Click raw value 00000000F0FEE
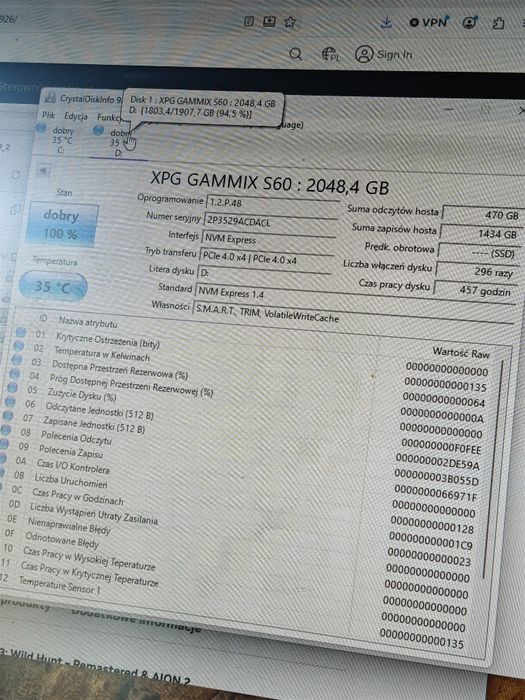The height and width of the screenshot is (700, 525). point(441,446)
